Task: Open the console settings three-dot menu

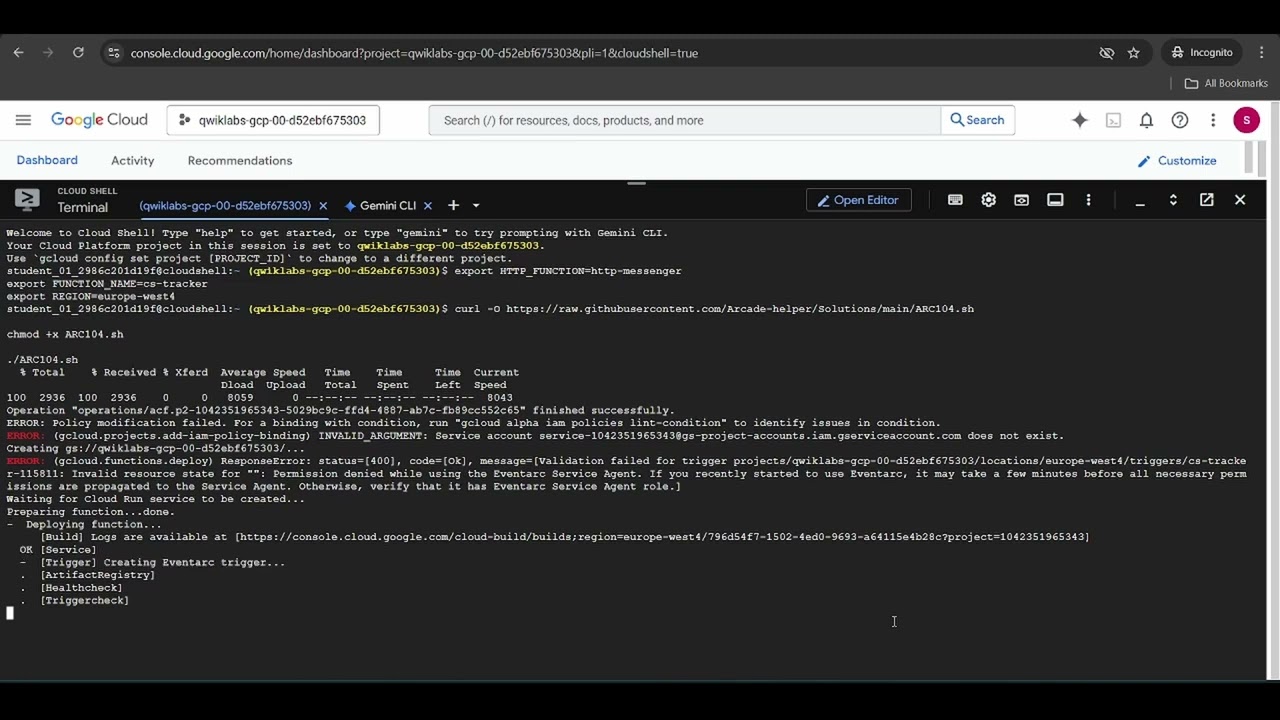Action: click(1213, 120)
